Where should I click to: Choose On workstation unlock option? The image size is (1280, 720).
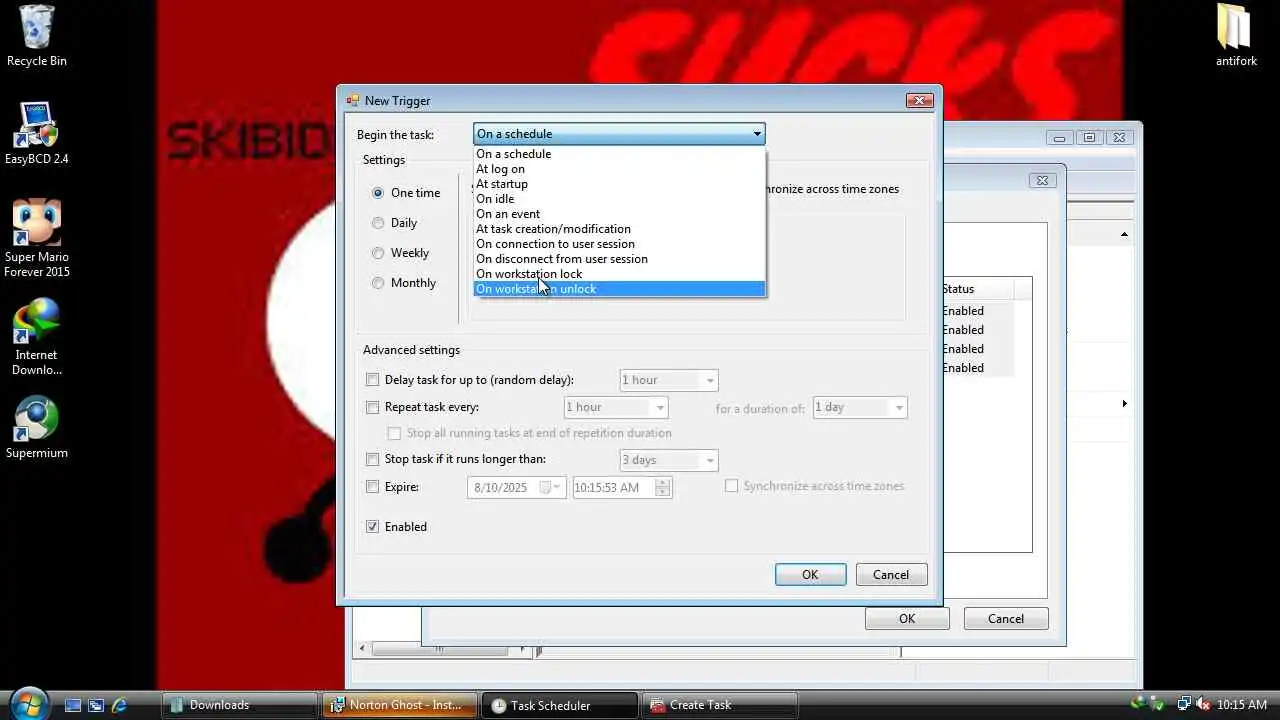pyautogui.click(x=619, y=289)
